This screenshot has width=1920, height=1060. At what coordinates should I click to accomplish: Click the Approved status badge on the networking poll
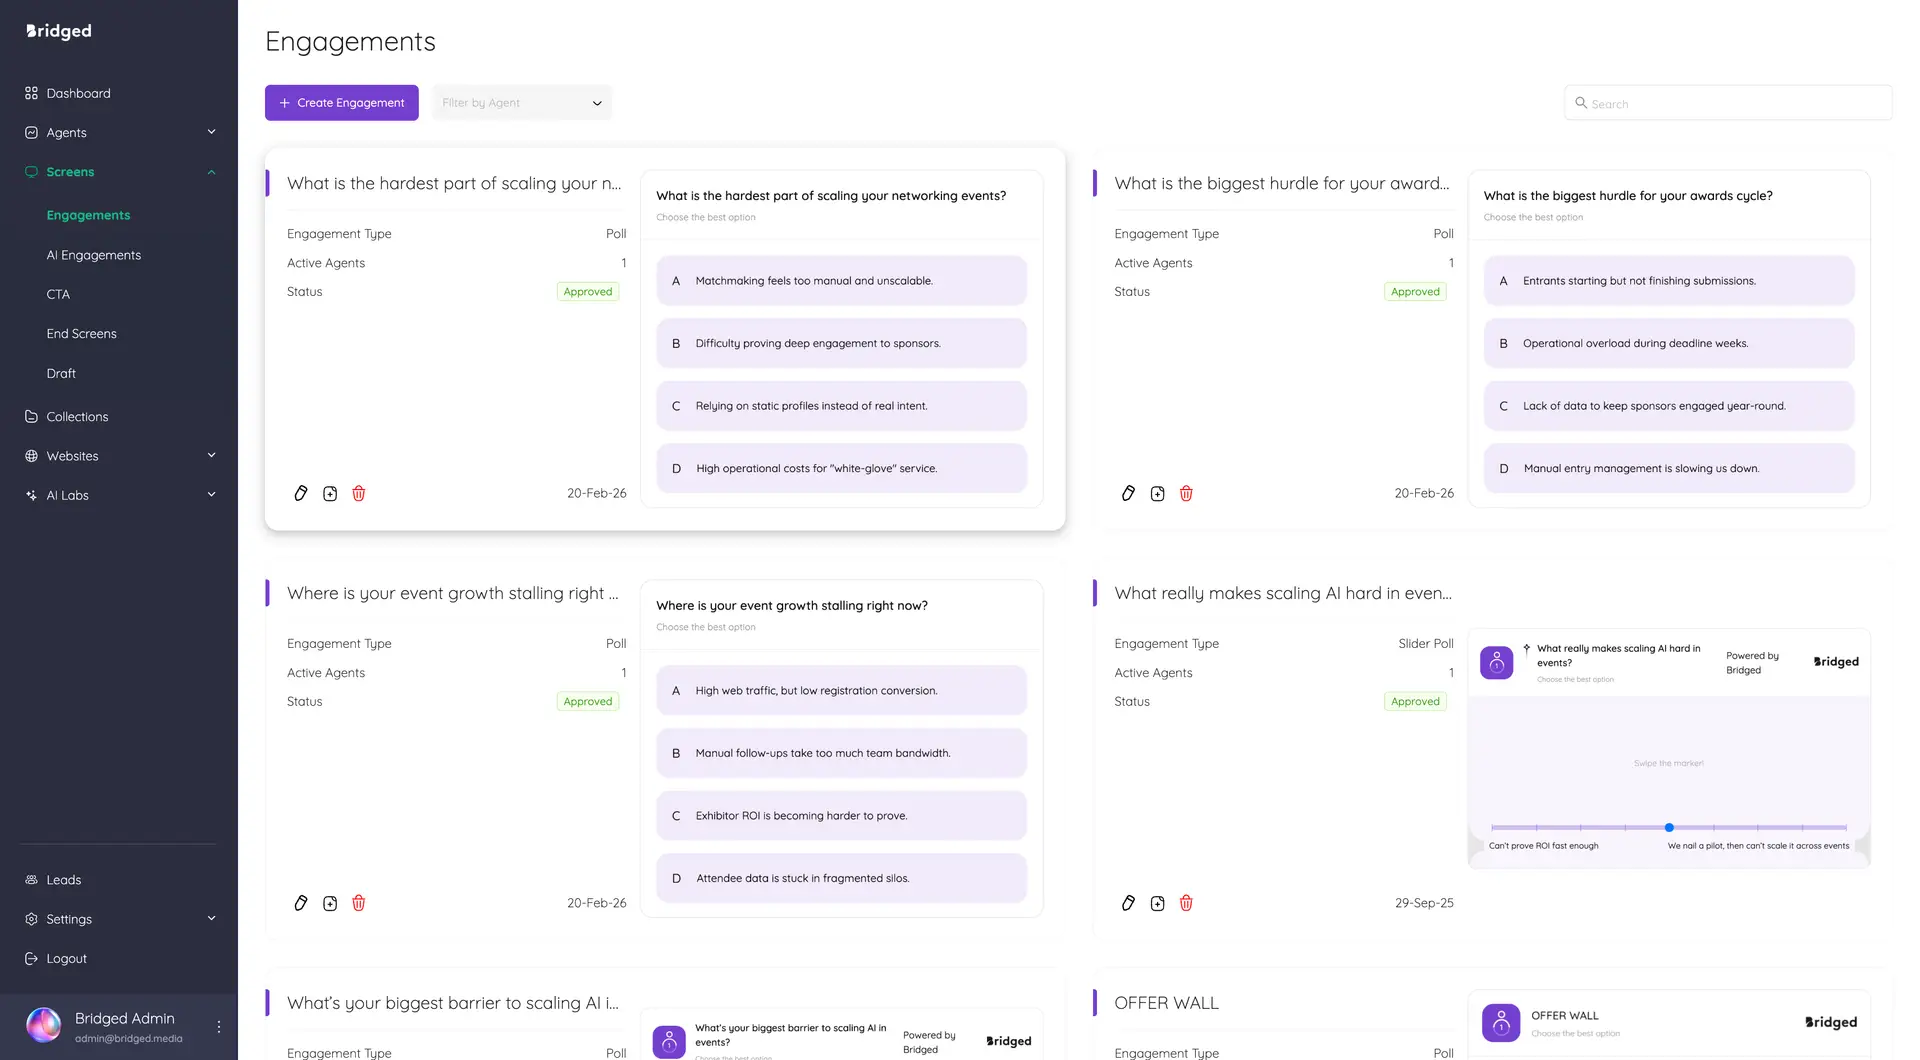(587, 291)
